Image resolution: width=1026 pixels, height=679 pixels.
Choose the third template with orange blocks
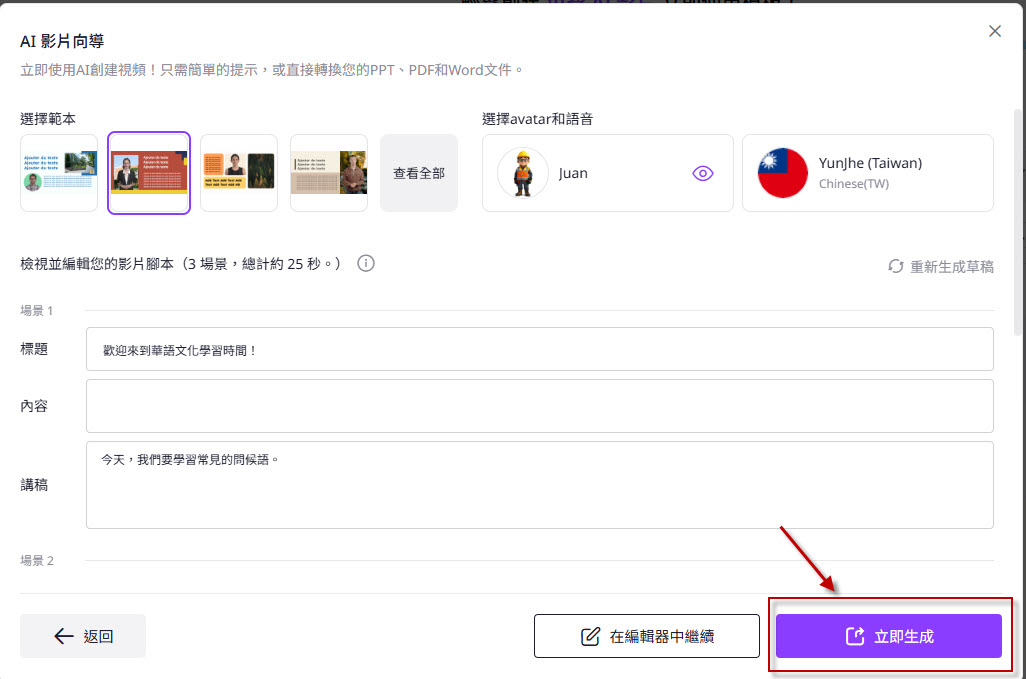pos(239,173)
